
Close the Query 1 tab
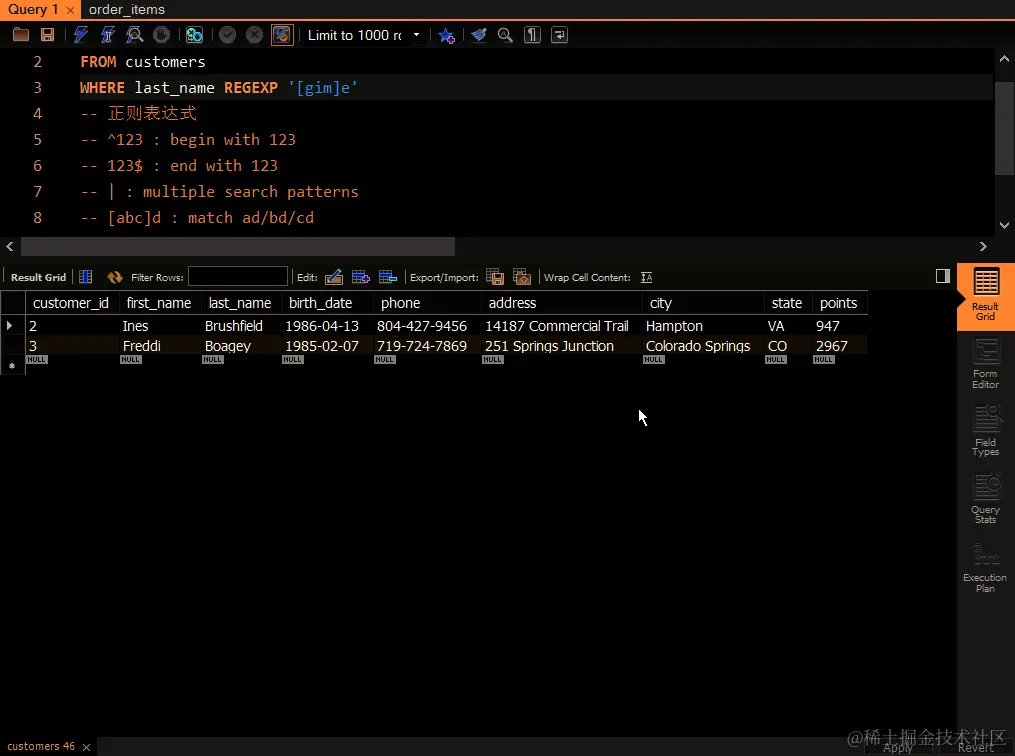[70, 10]
